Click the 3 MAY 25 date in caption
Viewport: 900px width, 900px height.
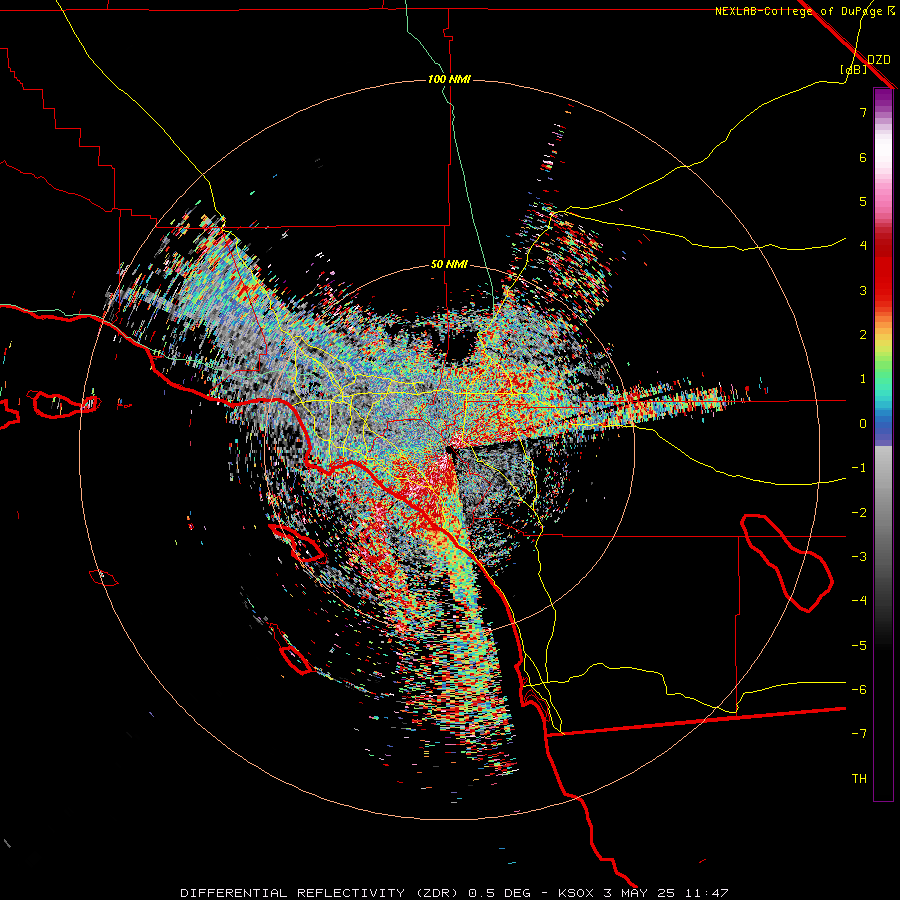638,893
